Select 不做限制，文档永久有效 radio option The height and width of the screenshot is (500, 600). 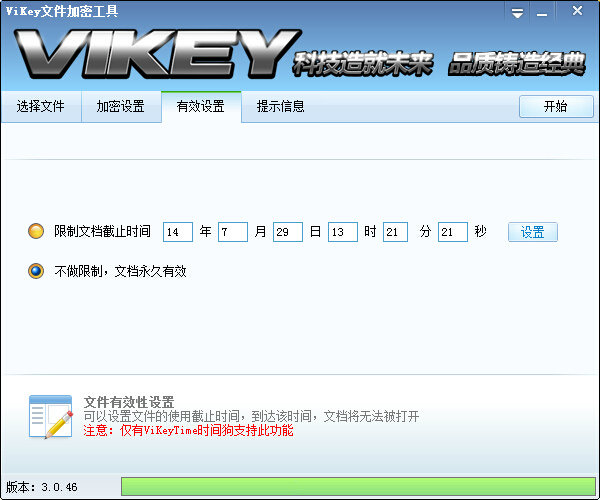tap(36, 271)
